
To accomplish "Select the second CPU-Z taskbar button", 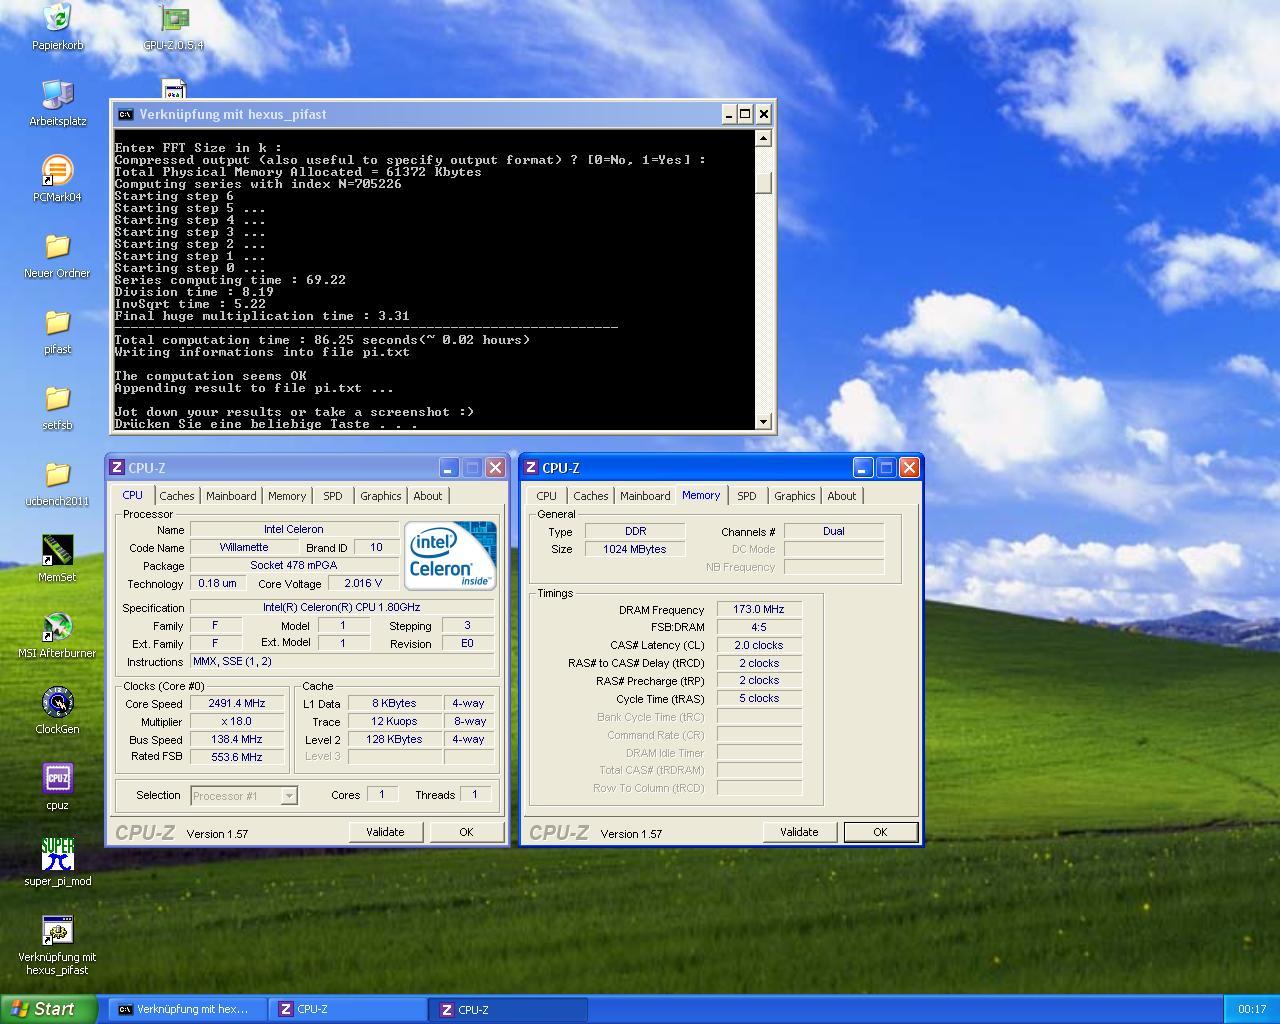I will click(508, 1009).
